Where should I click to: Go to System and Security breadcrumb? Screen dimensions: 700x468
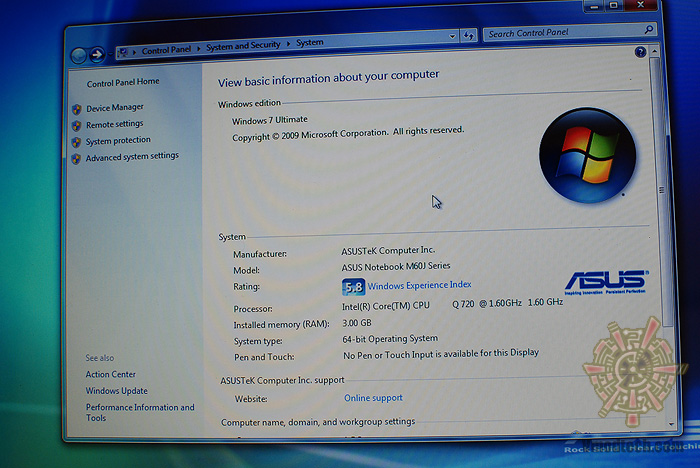[243, 46]
